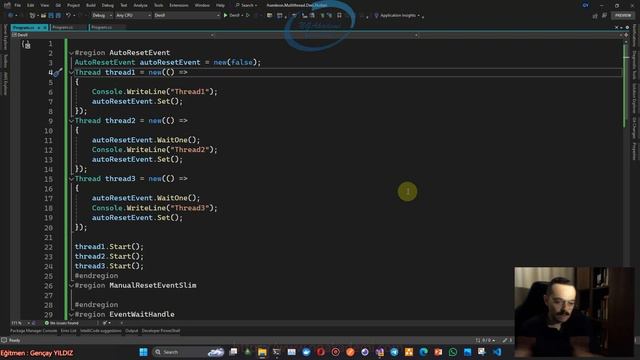Open VS Code from the taskbar
640x360 pixels.
(x=497, y=352)
